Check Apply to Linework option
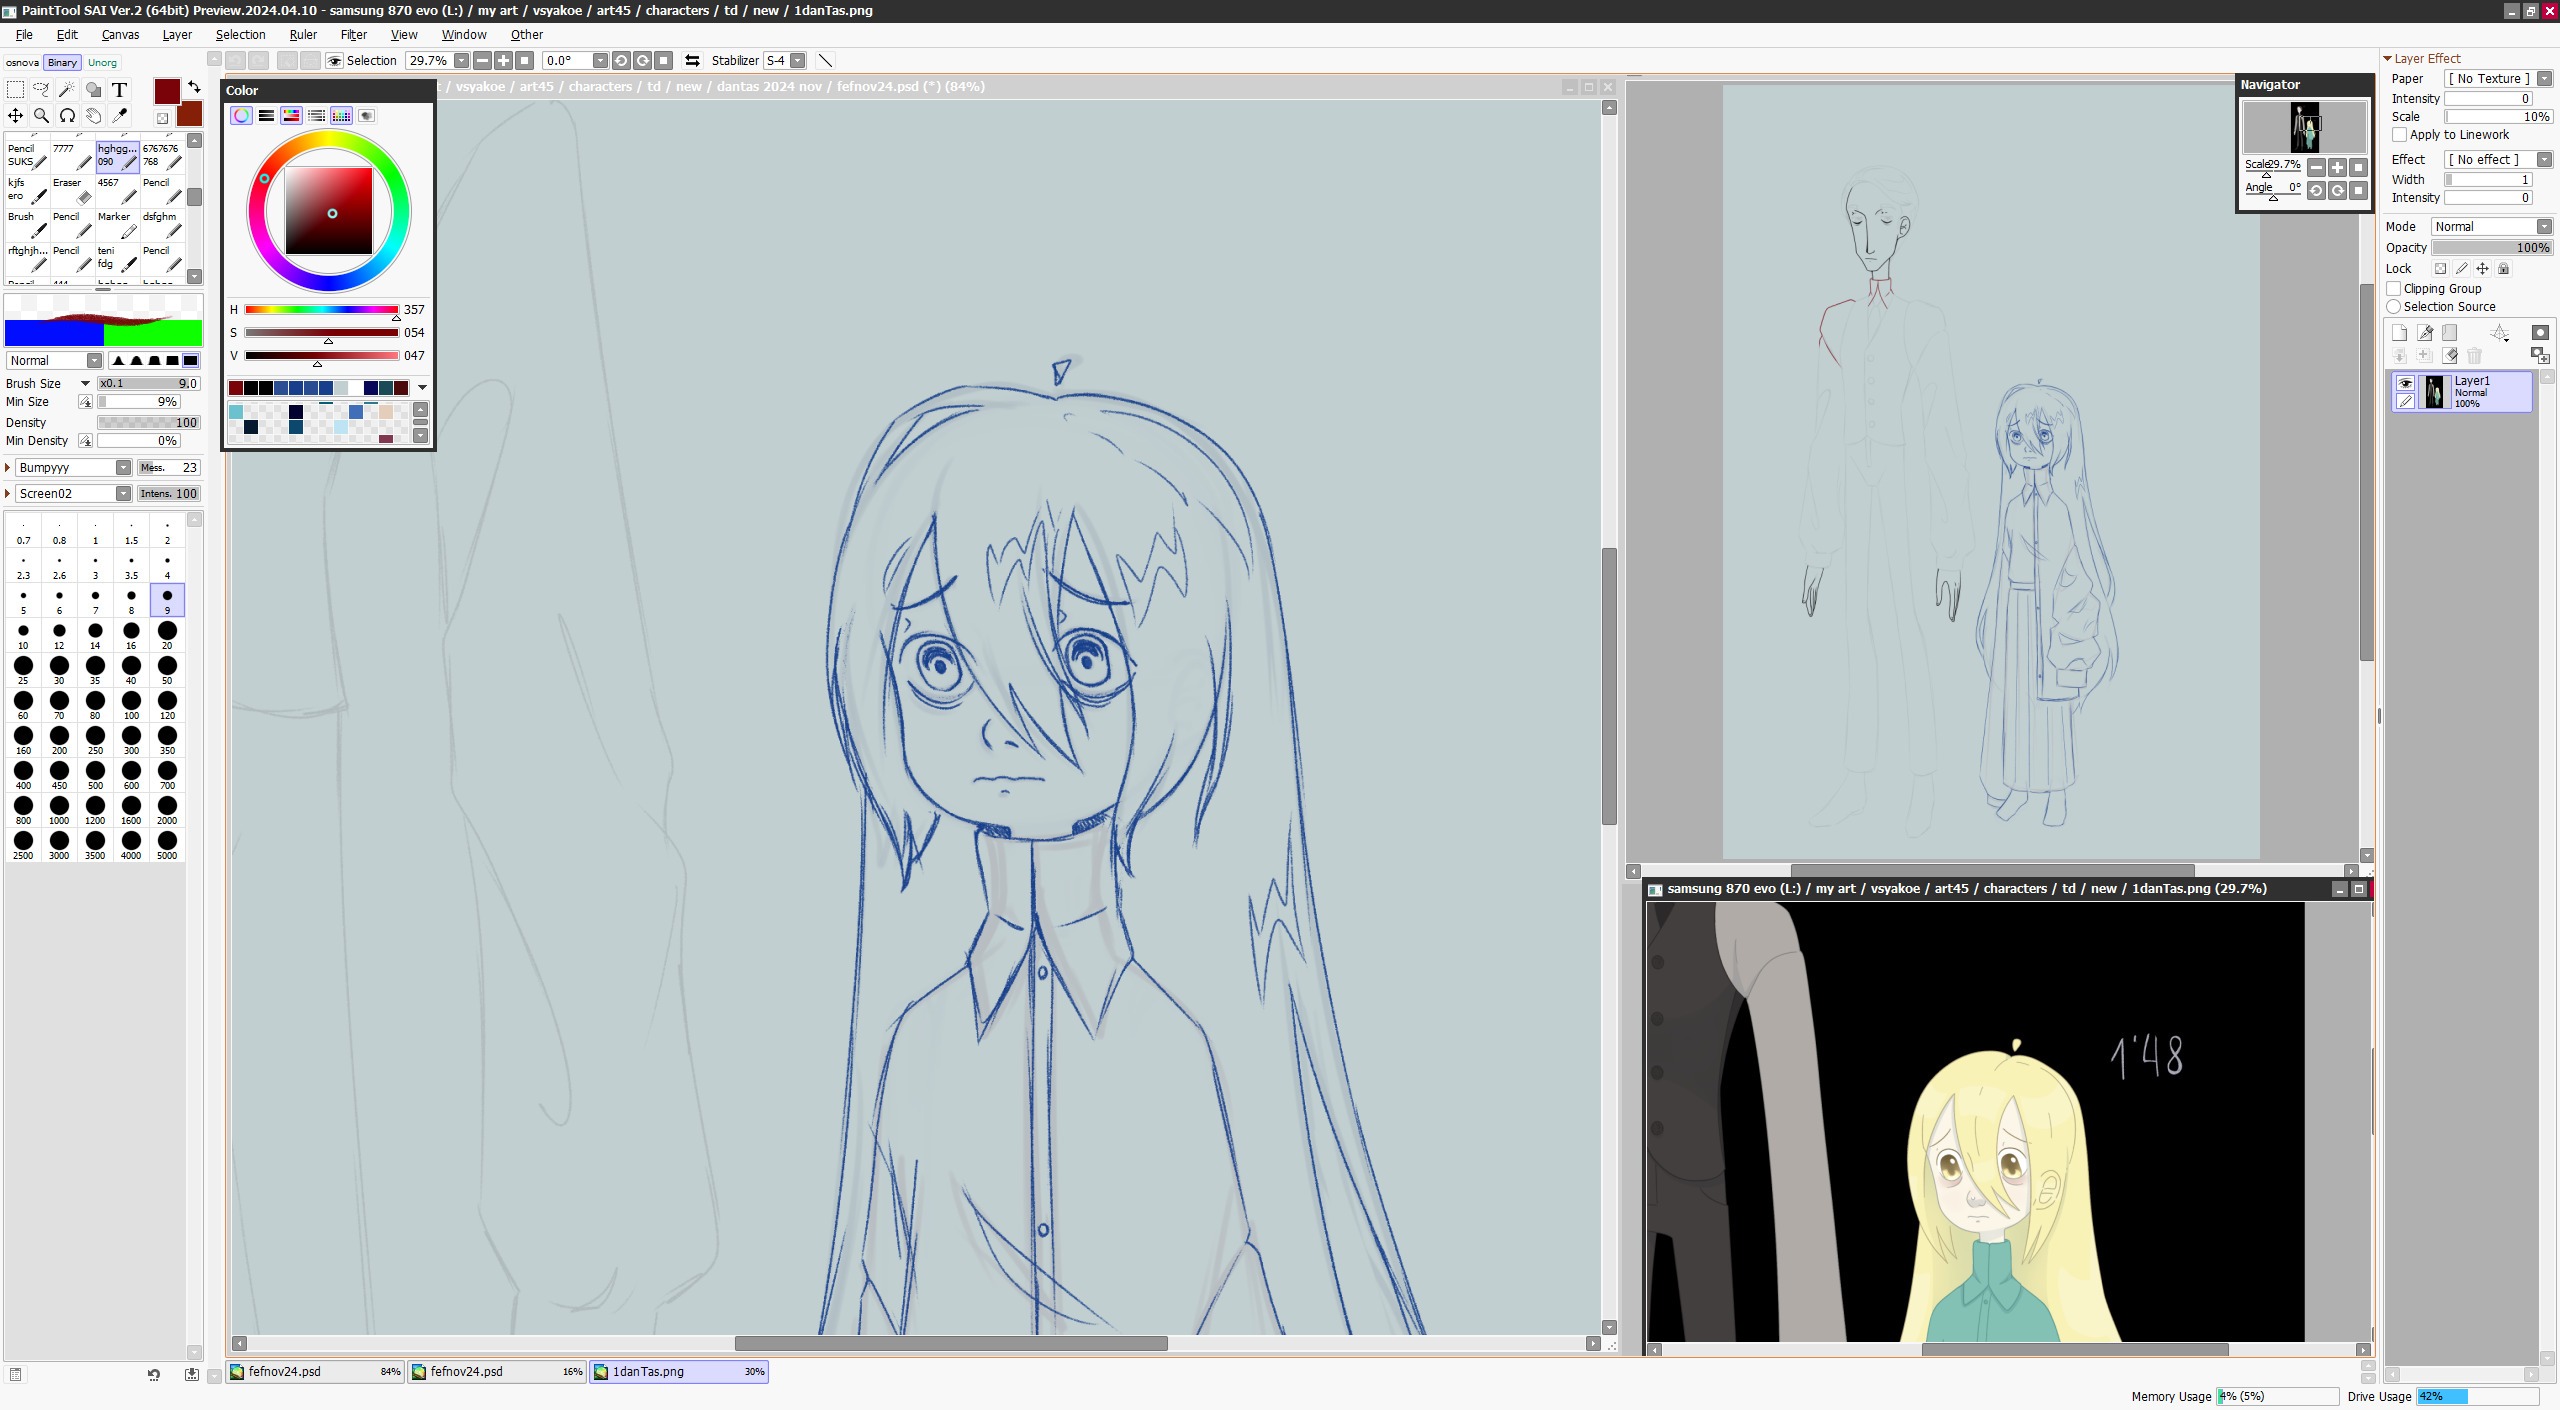 pos(2399,135)
